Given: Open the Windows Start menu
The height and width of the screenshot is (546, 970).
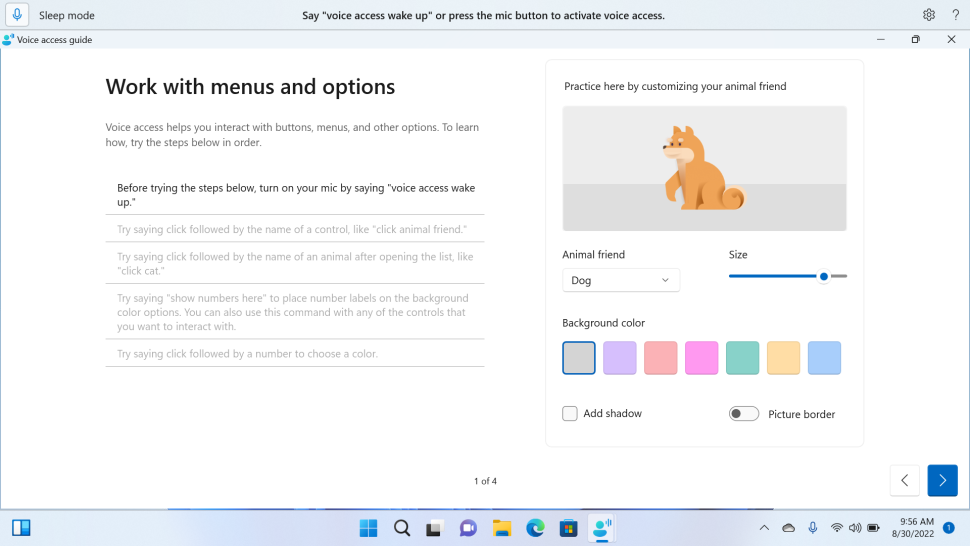Looking at the screenshot, I should [x=369, y=528].
